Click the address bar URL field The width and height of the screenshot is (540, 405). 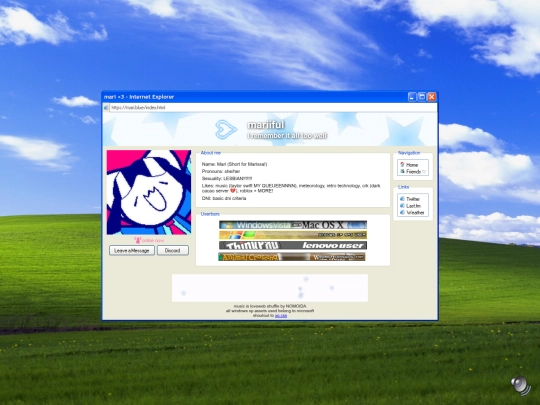click(x=273, y=107)
